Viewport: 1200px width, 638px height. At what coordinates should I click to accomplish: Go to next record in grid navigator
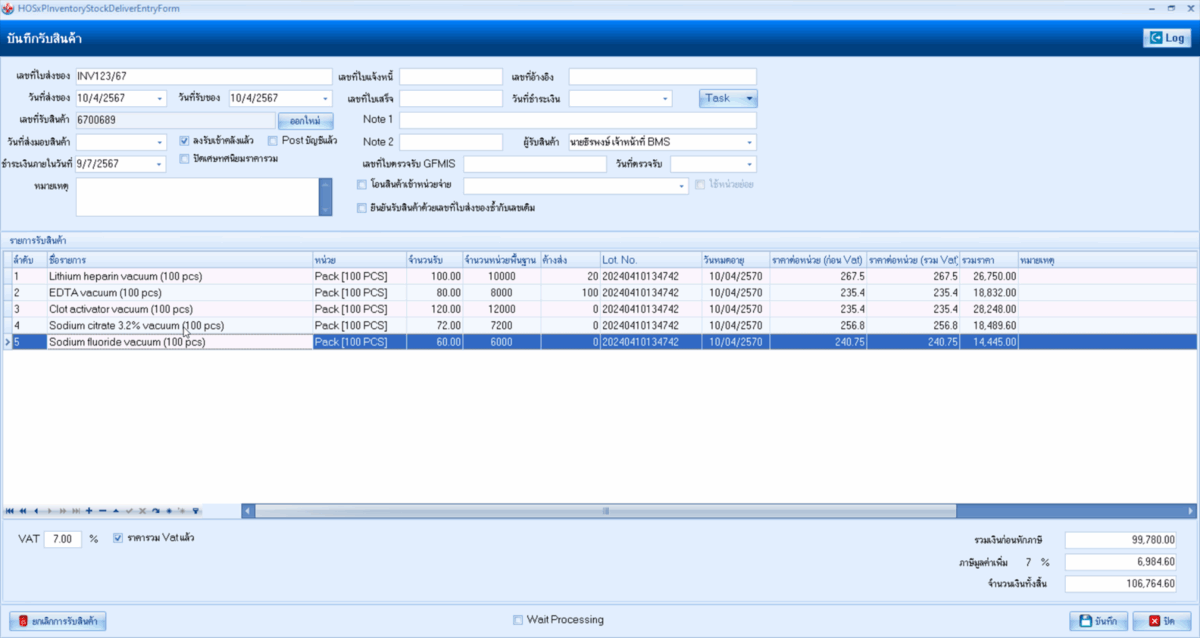[x=50, y=511]
